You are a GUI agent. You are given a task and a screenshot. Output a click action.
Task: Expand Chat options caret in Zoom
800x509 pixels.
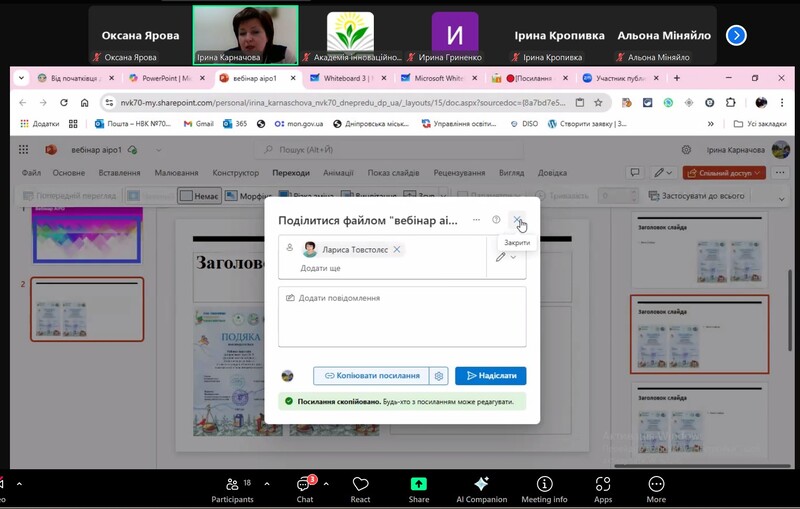326,483
